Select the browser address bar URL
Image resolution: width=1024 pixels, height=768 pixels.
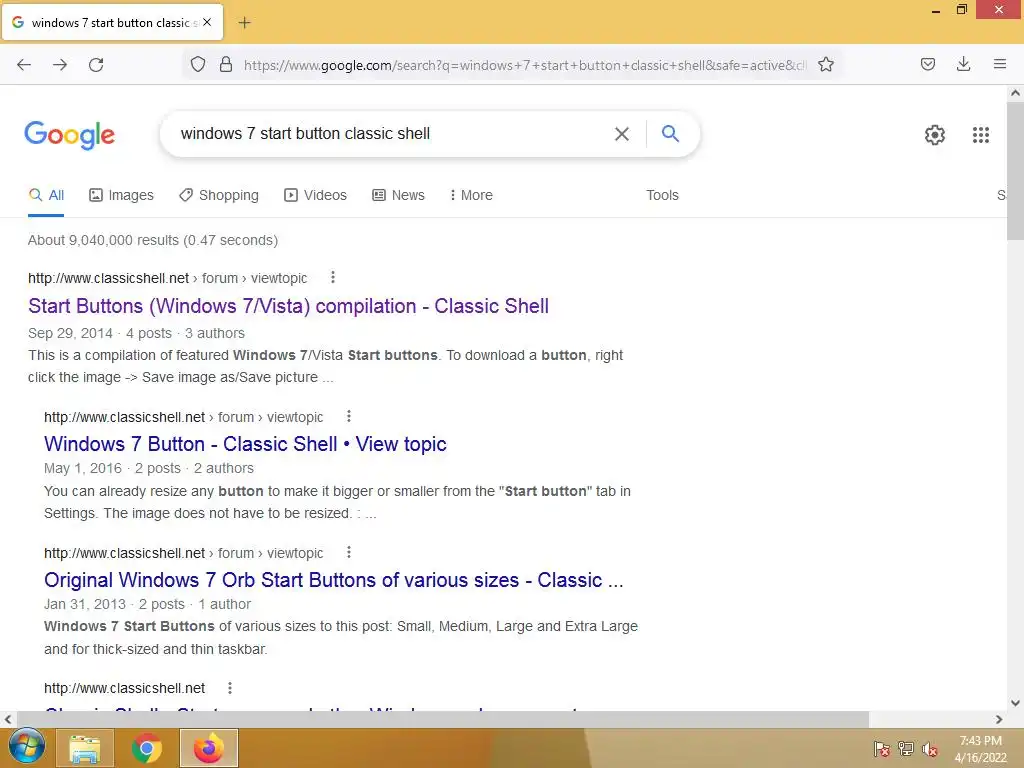525,65
